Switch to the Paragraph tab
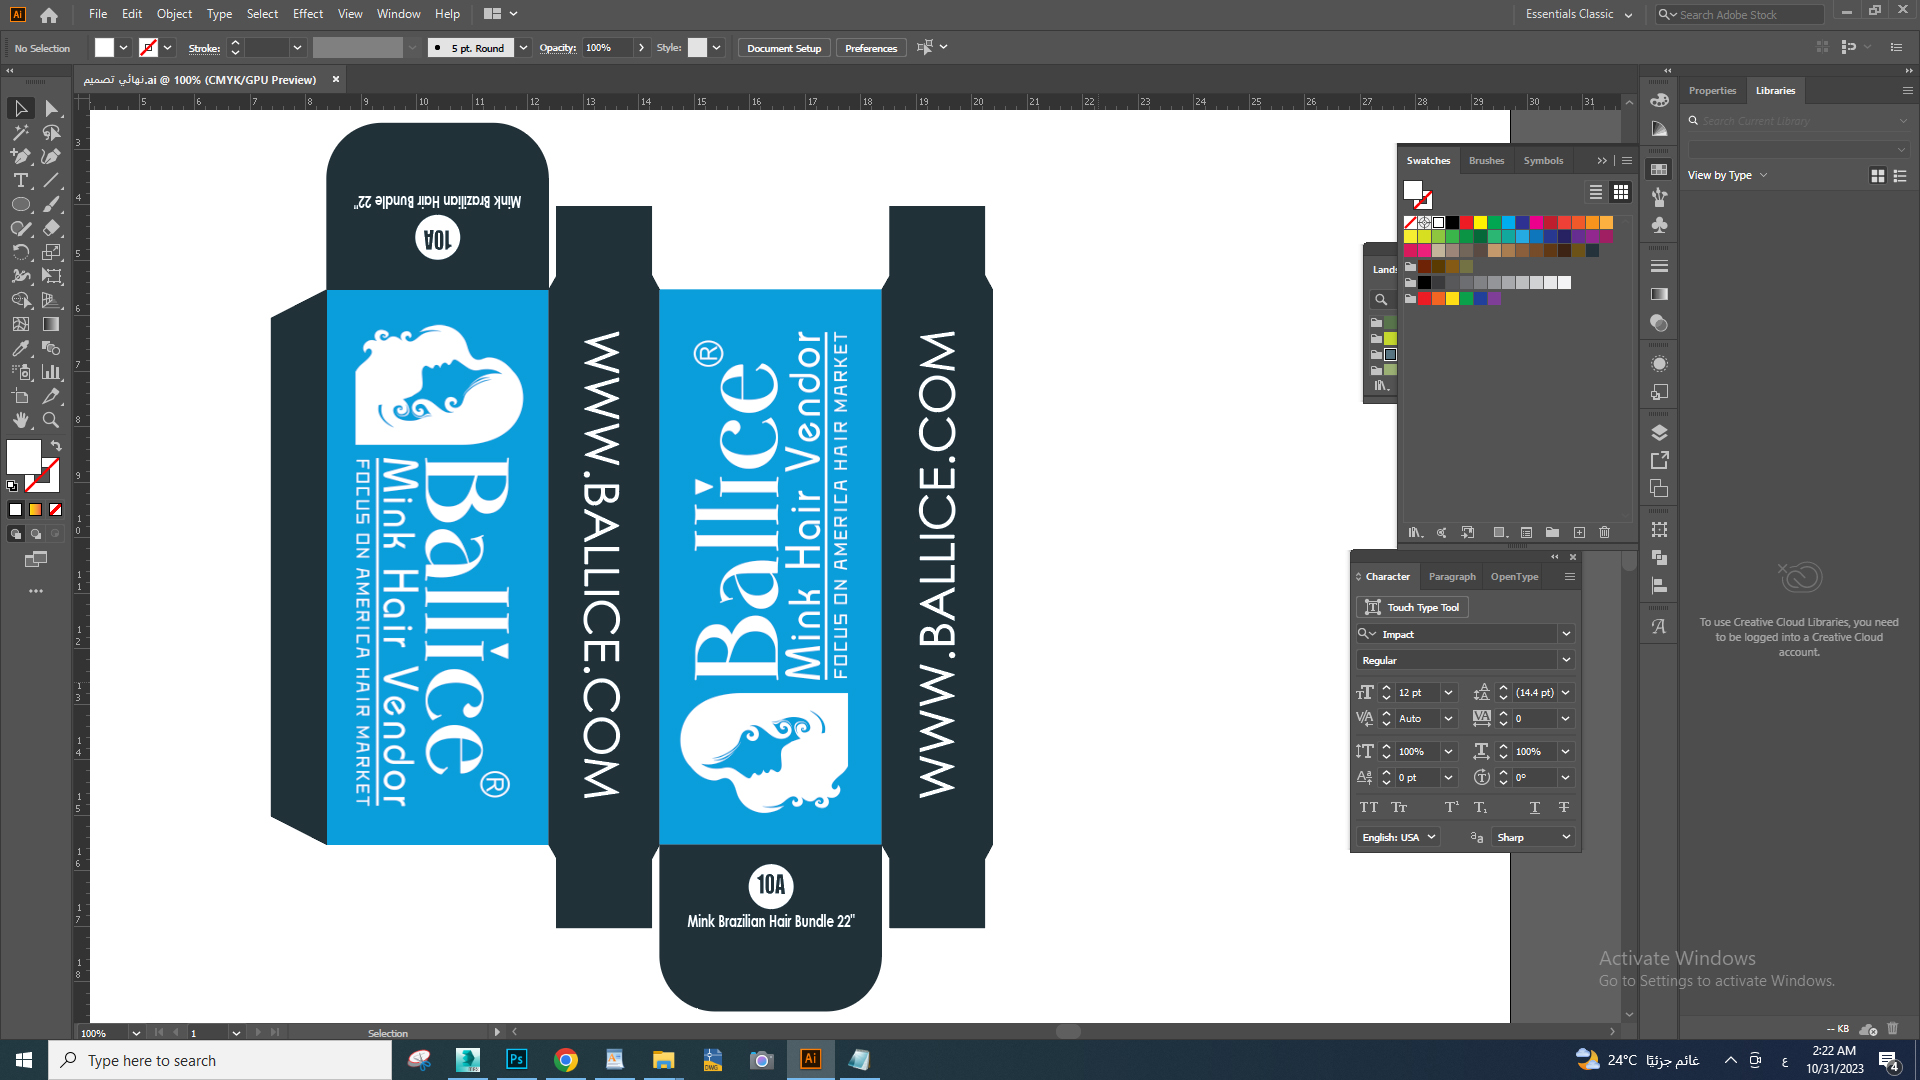1920x1080 pixels. pos(1452,576)
